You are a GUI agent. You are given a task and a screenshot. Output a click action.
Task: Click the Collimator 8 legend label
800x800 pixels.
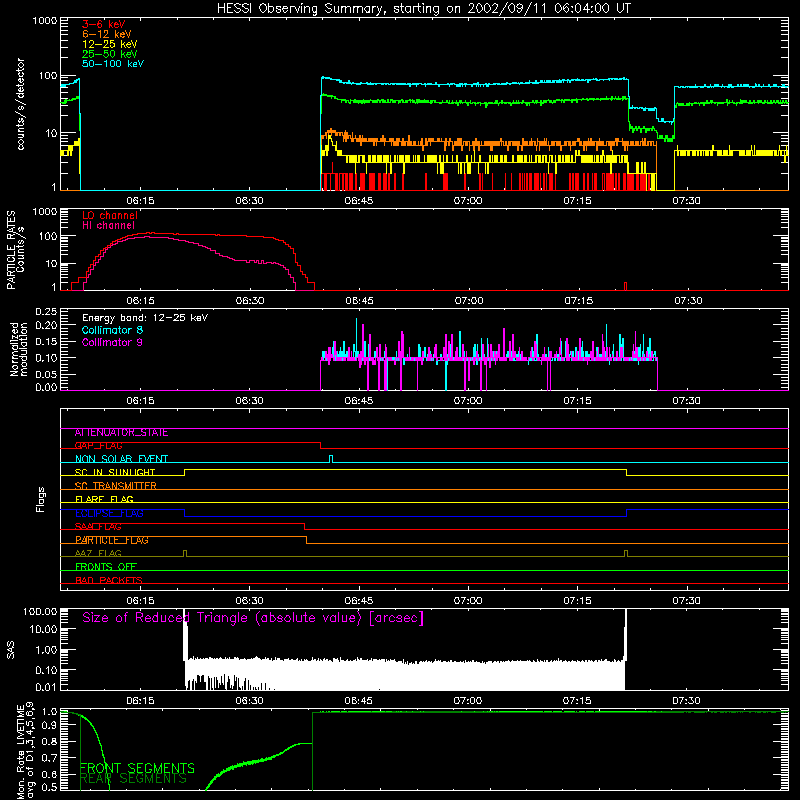(x=112, y=330)
